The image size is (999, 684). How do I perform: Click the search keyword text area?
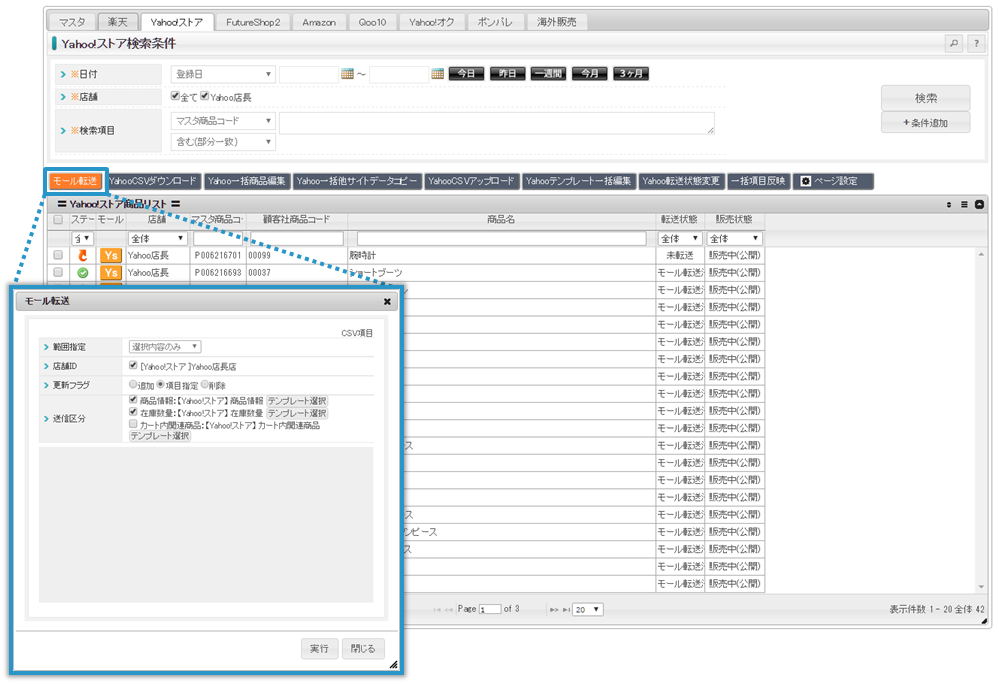497,124
